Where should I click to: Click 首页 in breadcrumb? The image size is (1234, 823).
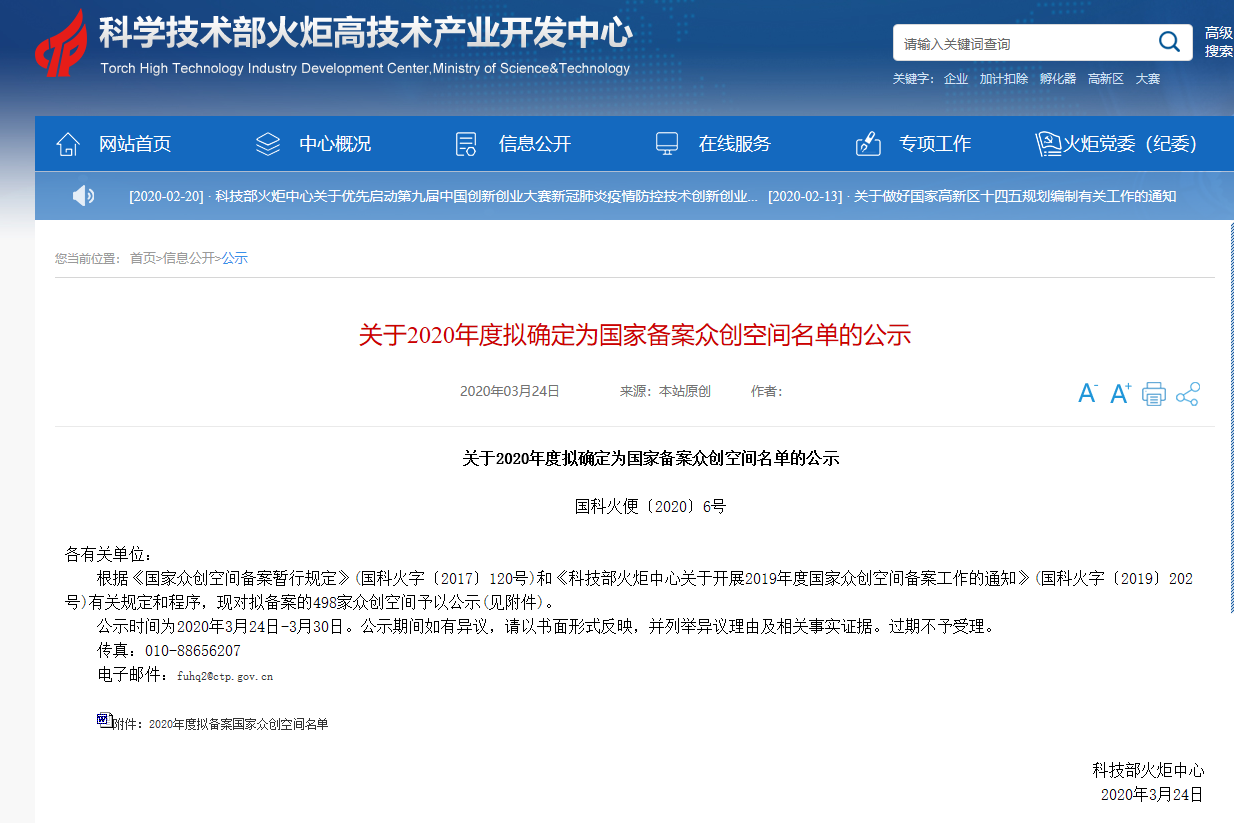coord(143,258)
